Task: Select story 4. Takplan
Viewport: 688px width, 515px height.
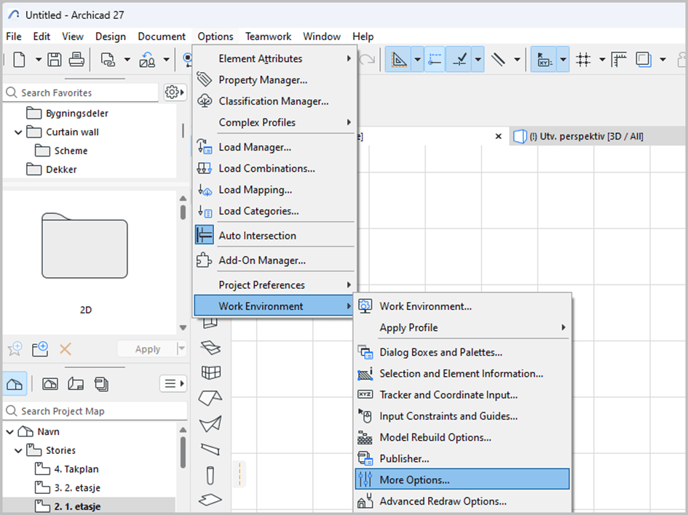Action: coord(67,469)
